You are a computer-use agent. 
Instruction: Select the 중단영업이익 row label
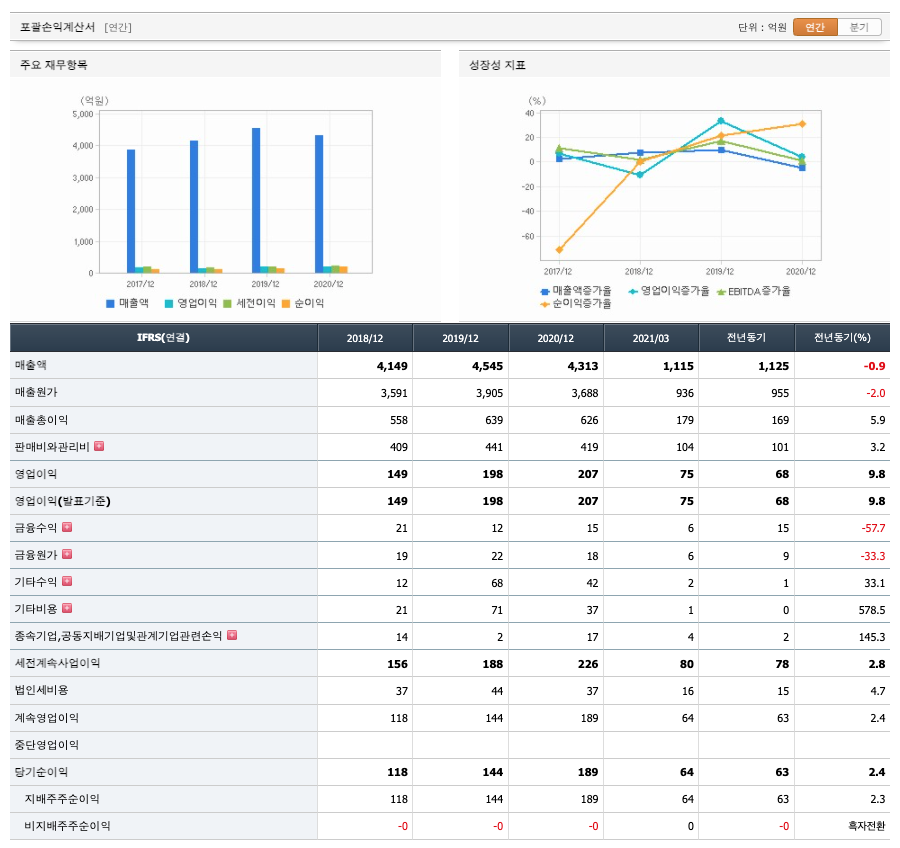click(47, 745)
